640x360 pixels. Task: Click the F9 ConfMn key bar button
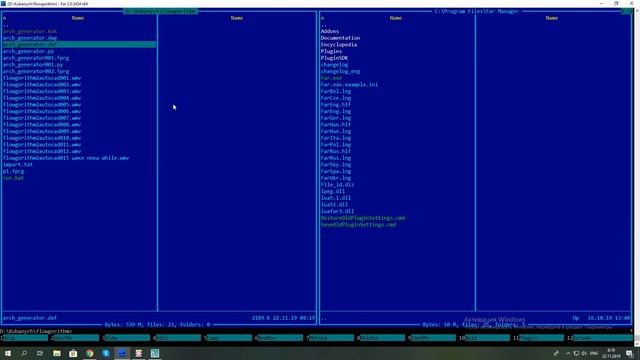[433, 338]
